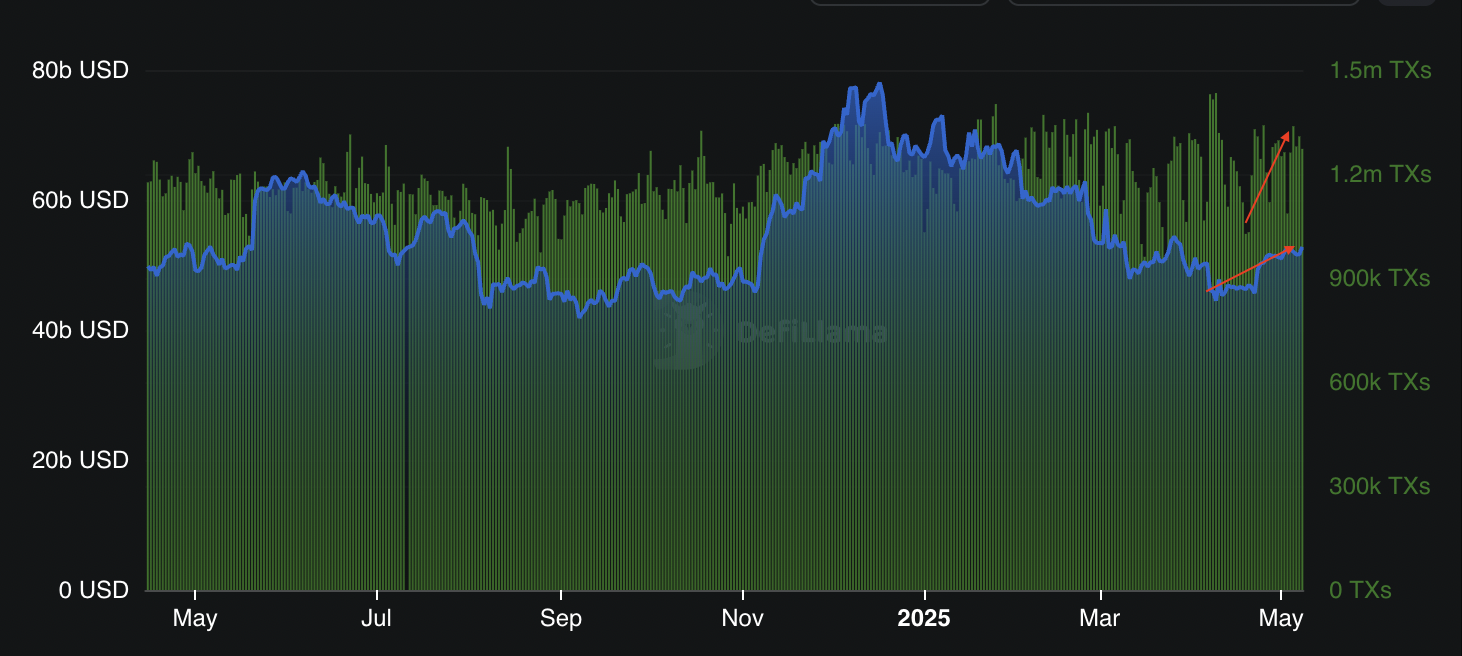
Task: Click the upper steep red arrow
Action: click(x=1267, y=177)
